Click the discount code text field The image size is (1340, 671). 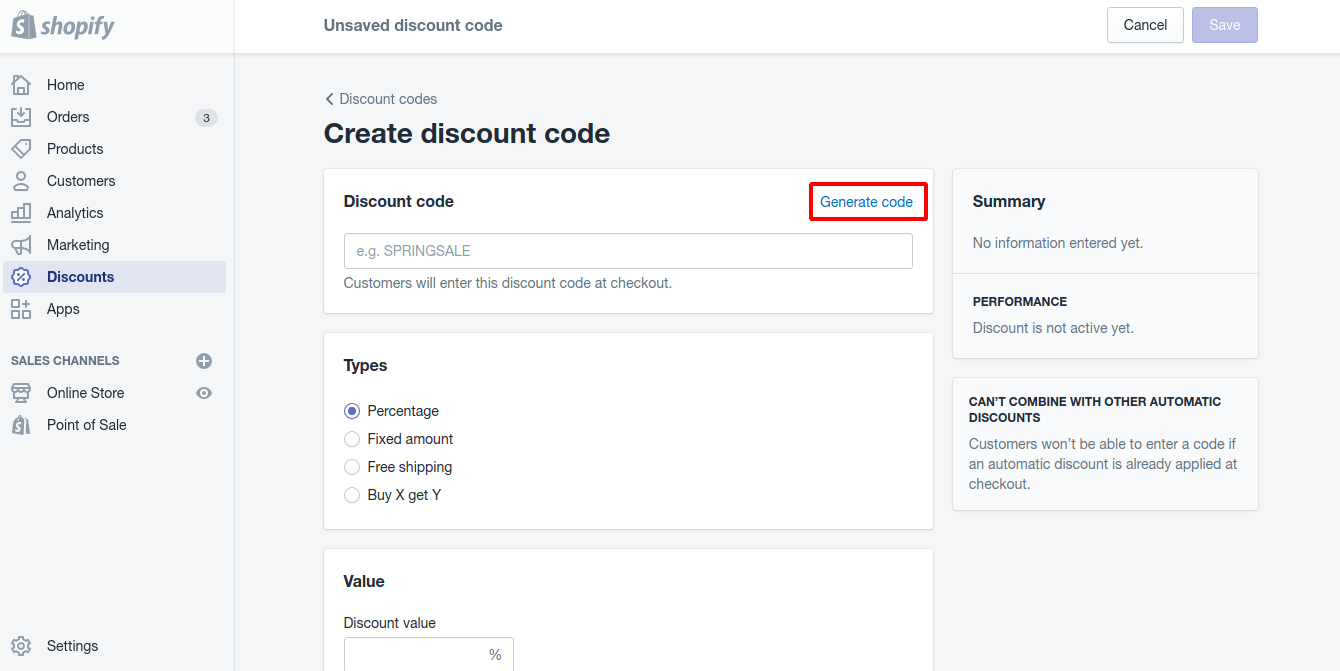click(x=628, y=250)
